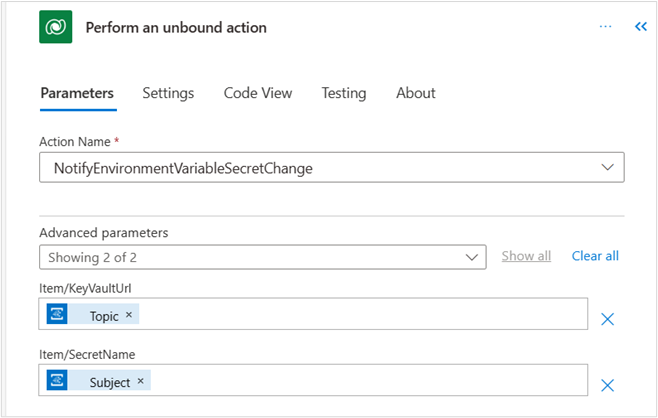Click the Action Name label
The width and height of the screenshot is (658, 418).
(x=75, y=142)
